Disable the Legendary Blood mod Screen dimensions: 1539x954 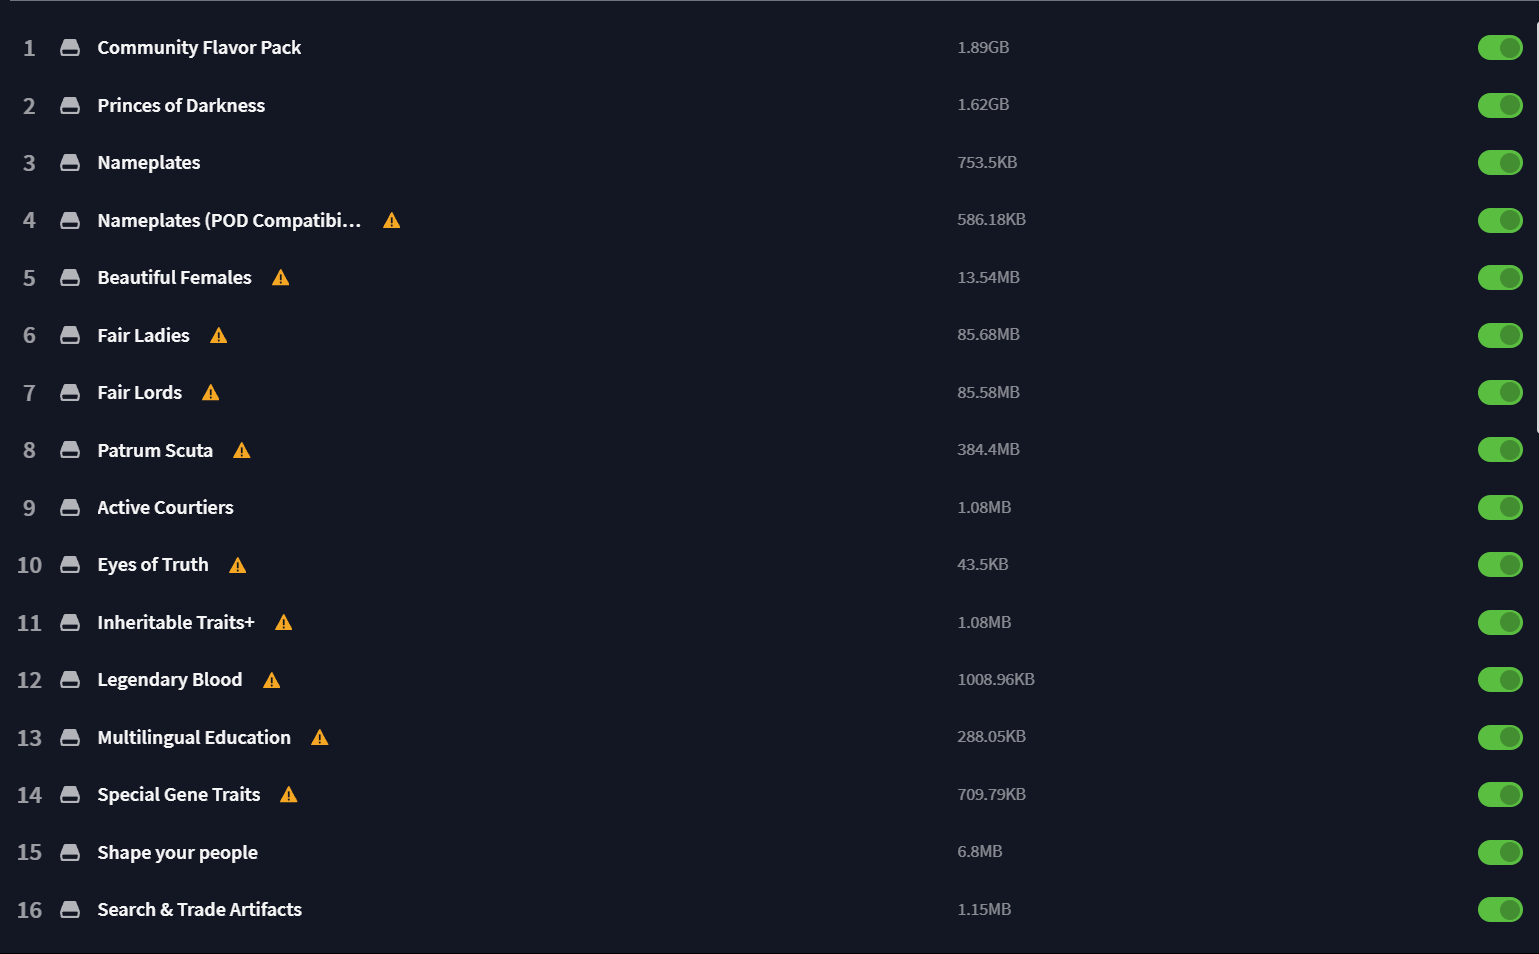pos(1500,679)
